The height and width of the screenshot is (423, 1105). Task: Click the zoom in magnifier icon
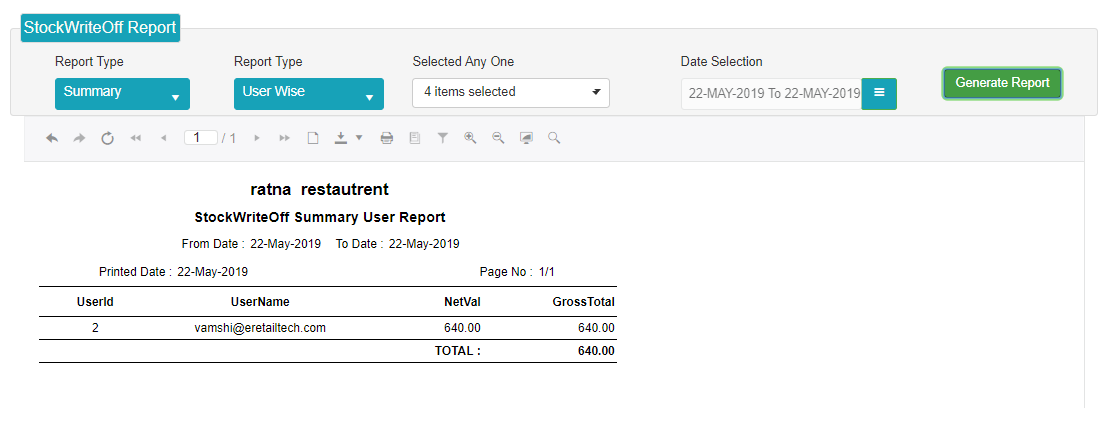470,138
